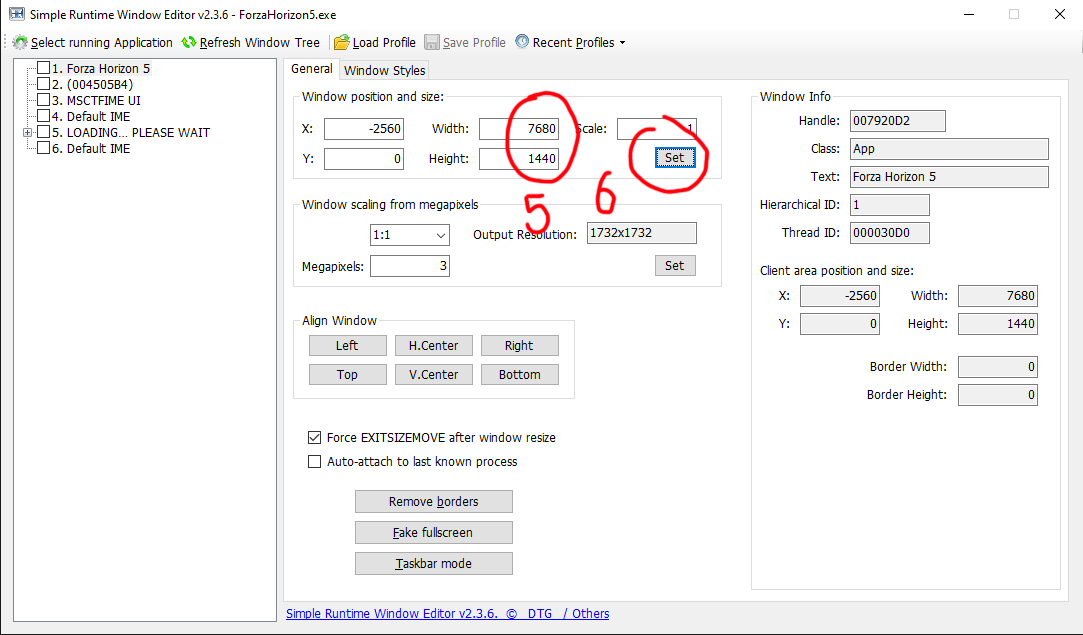Click the Width input showing 7680

[x=519, y=129]
